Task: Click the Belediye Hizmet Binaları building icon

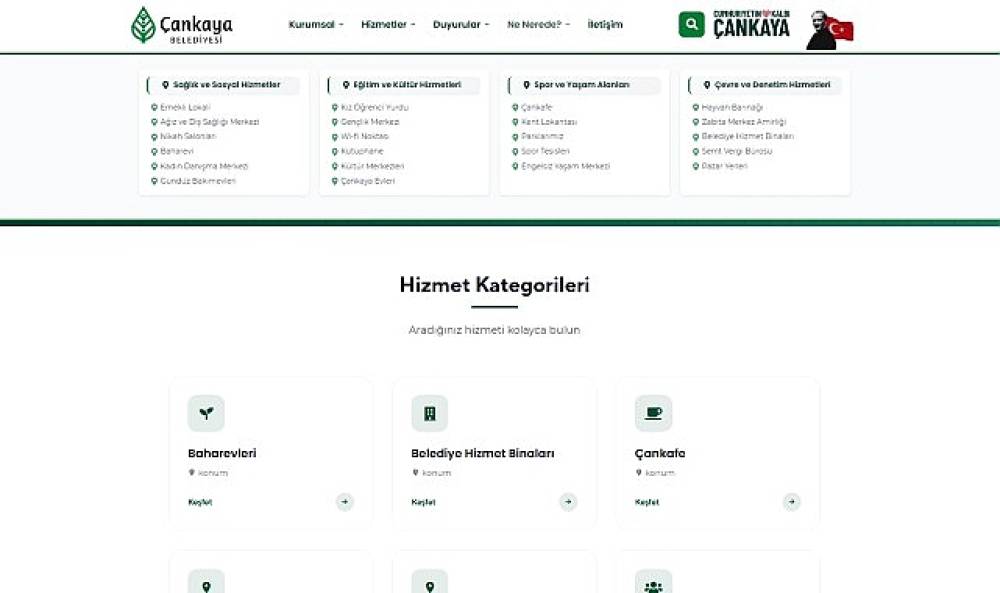Action: click(x=429, y=413)
